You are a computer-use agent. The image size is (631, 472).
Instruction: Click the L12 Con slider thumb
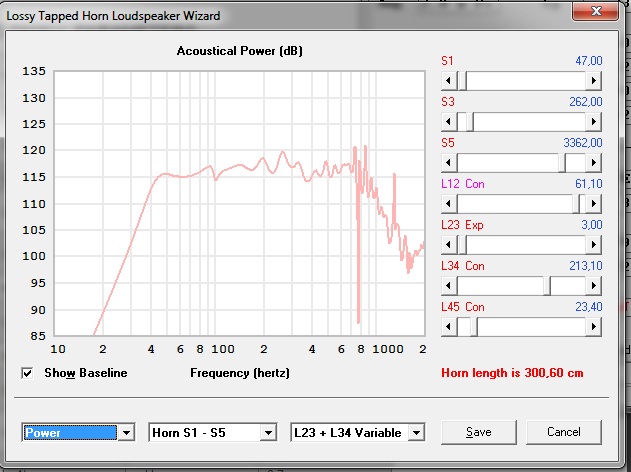[x=576, y=204]
